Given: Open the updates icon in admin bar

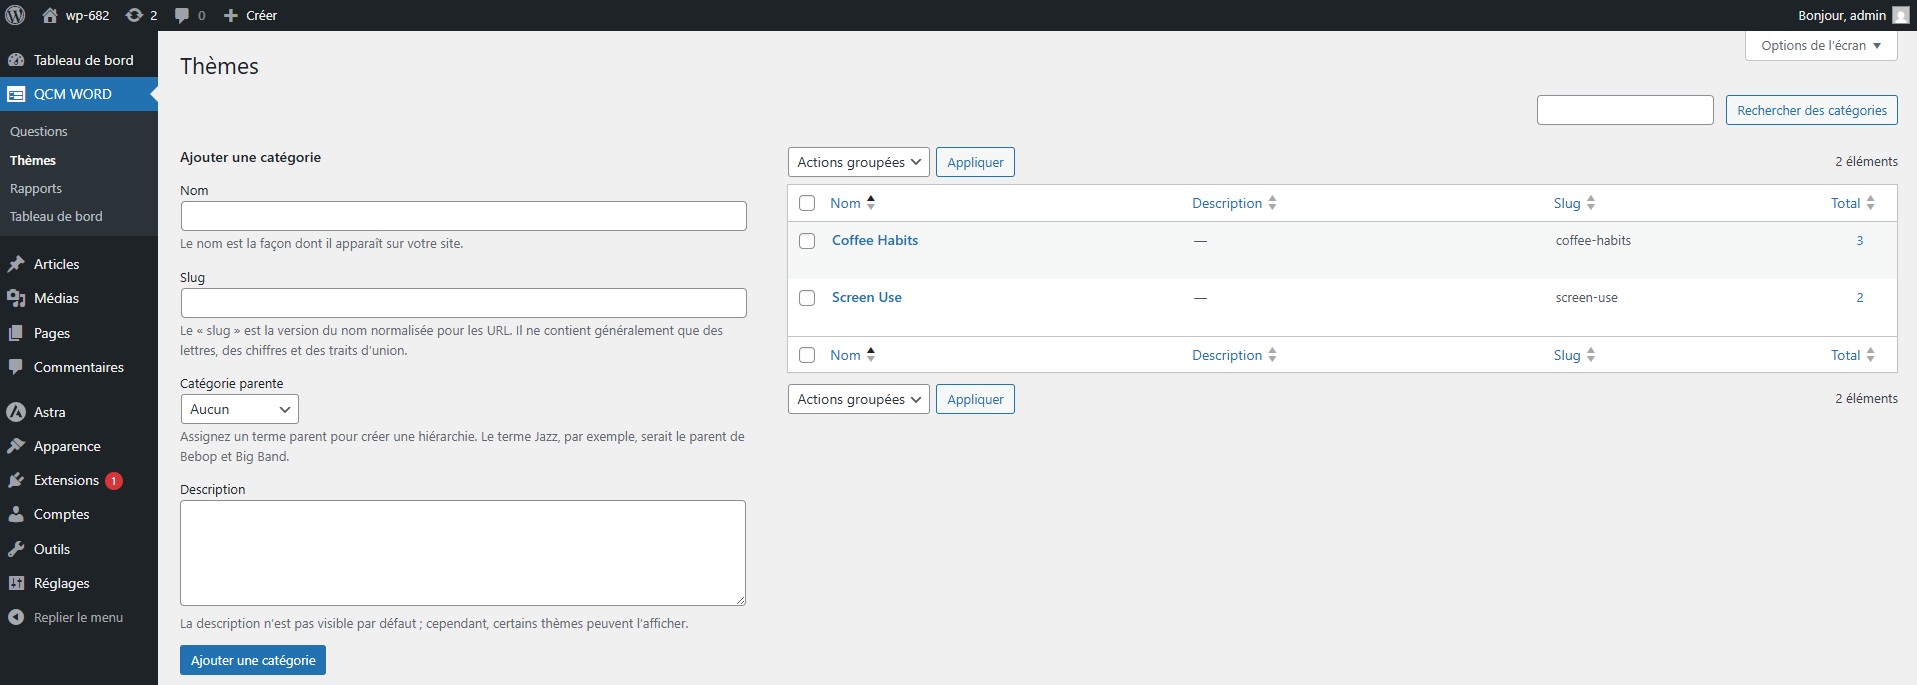Looking at the screenshot, I should [134, 15].
